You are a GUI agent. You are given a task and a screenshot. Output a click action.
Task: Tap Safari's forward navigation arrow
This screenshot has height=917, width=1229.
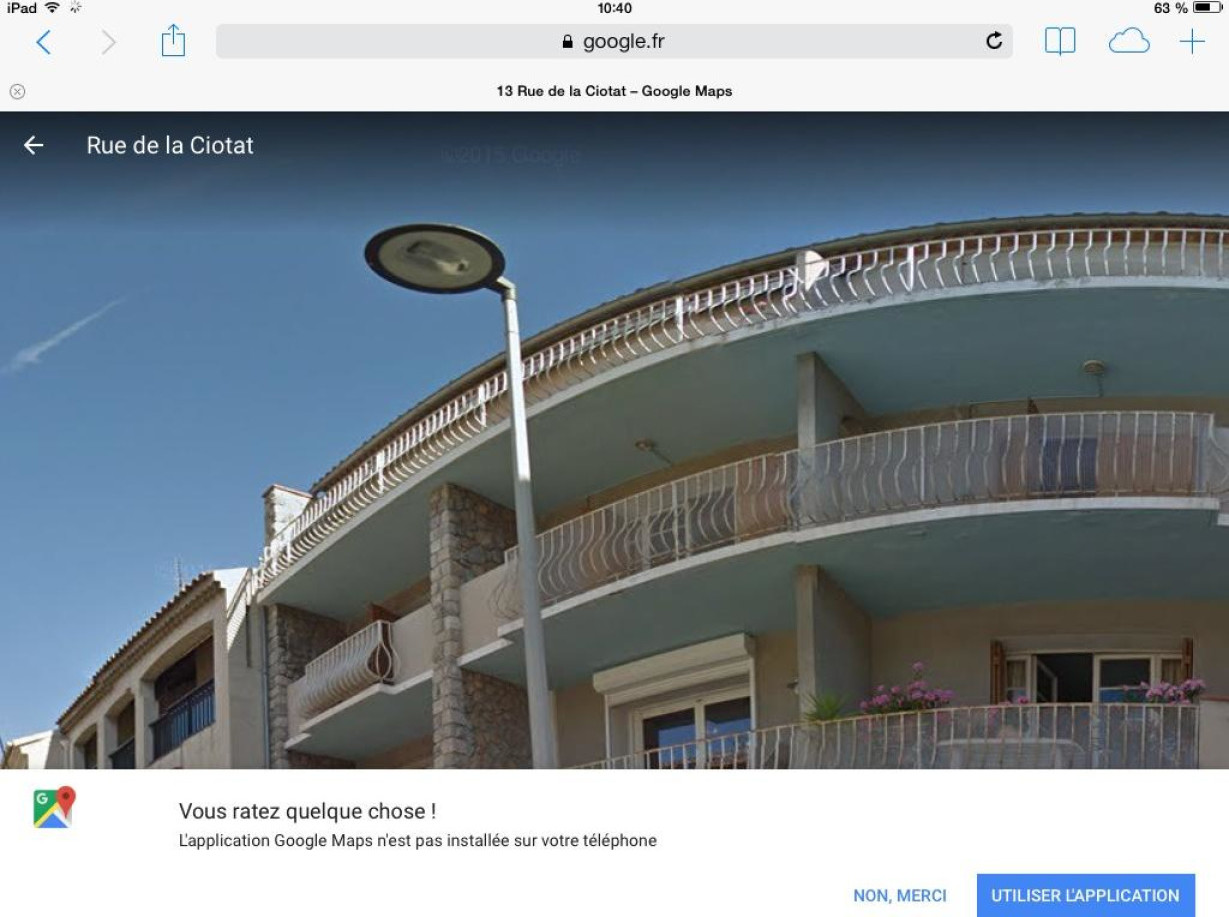108,42
